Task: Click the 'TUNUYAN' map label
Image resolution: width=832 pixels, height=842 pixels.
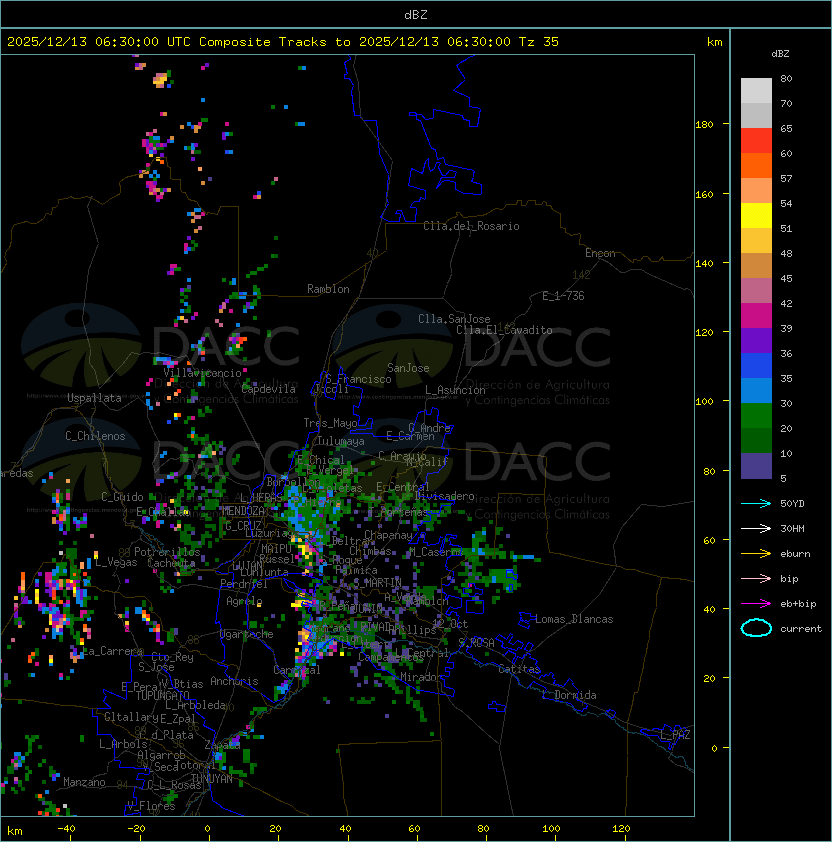Action: pos(212,779)
